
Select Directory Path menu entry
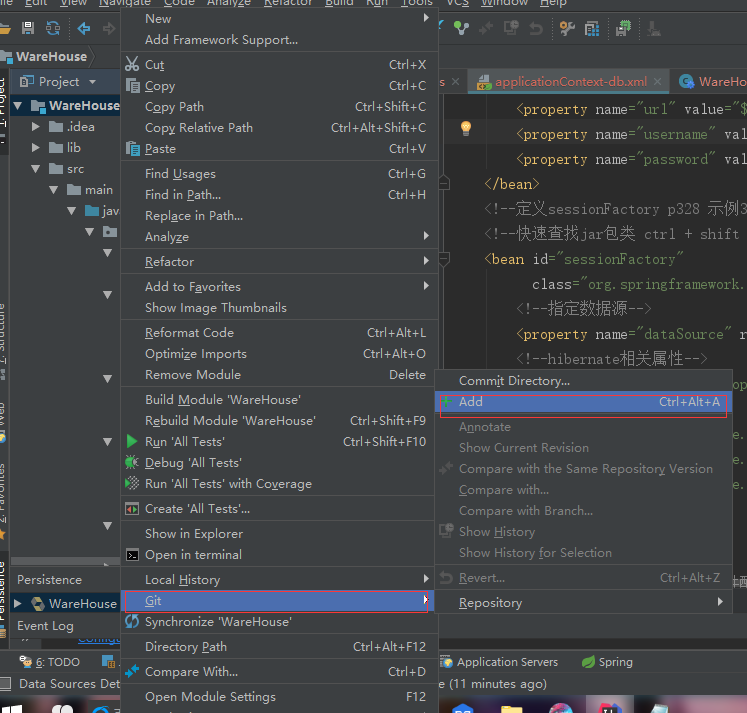click(279, 646)
